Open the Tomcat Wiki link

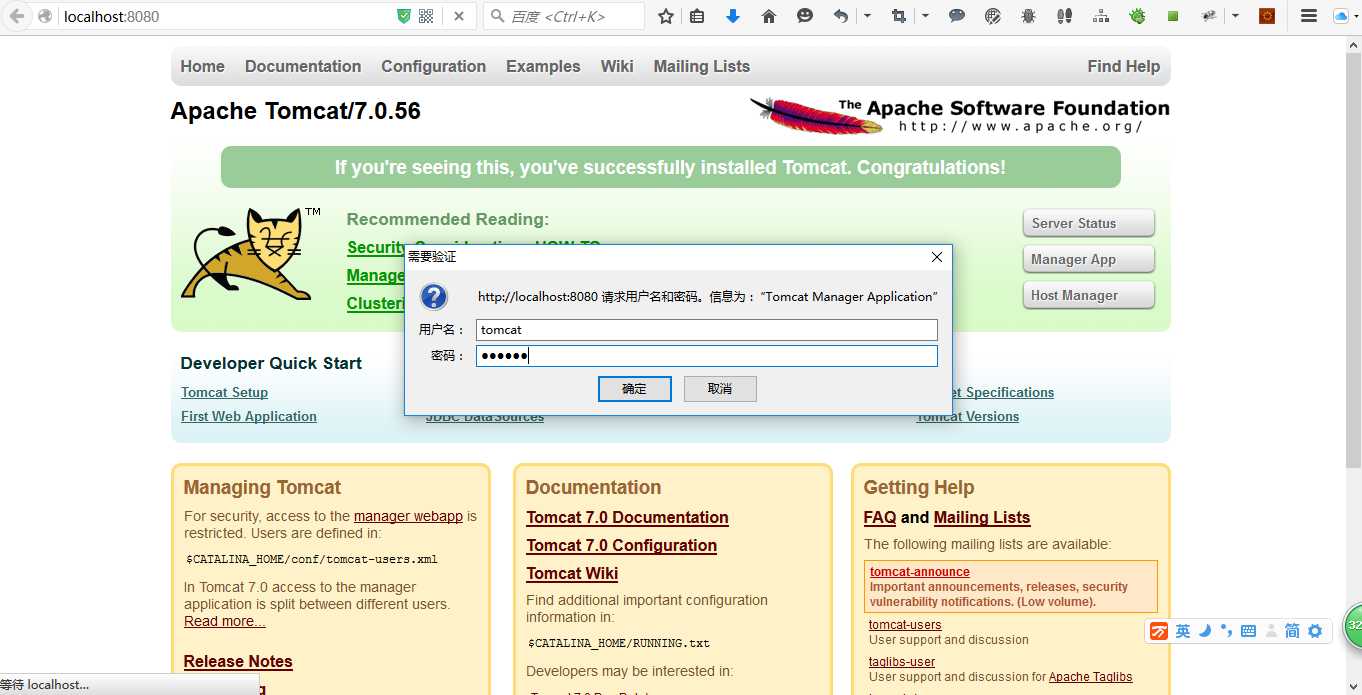pyautogui.click(x=572, y=573)
